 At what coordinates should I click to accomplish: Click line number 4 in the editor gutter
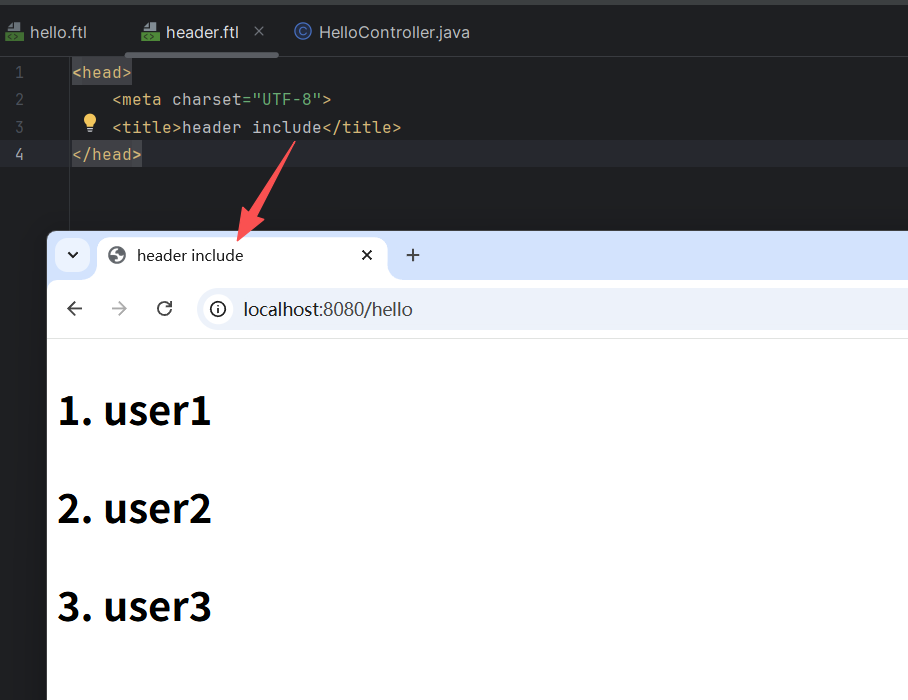point(19,154)
